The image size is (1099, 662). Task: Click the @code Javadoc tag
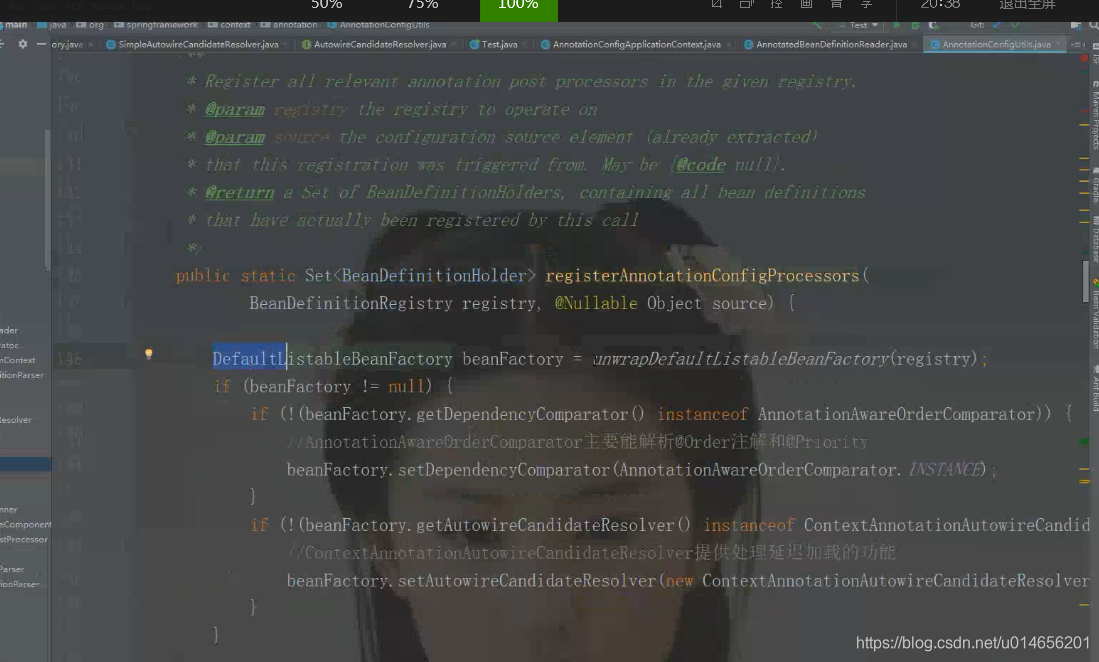point(701,165)
